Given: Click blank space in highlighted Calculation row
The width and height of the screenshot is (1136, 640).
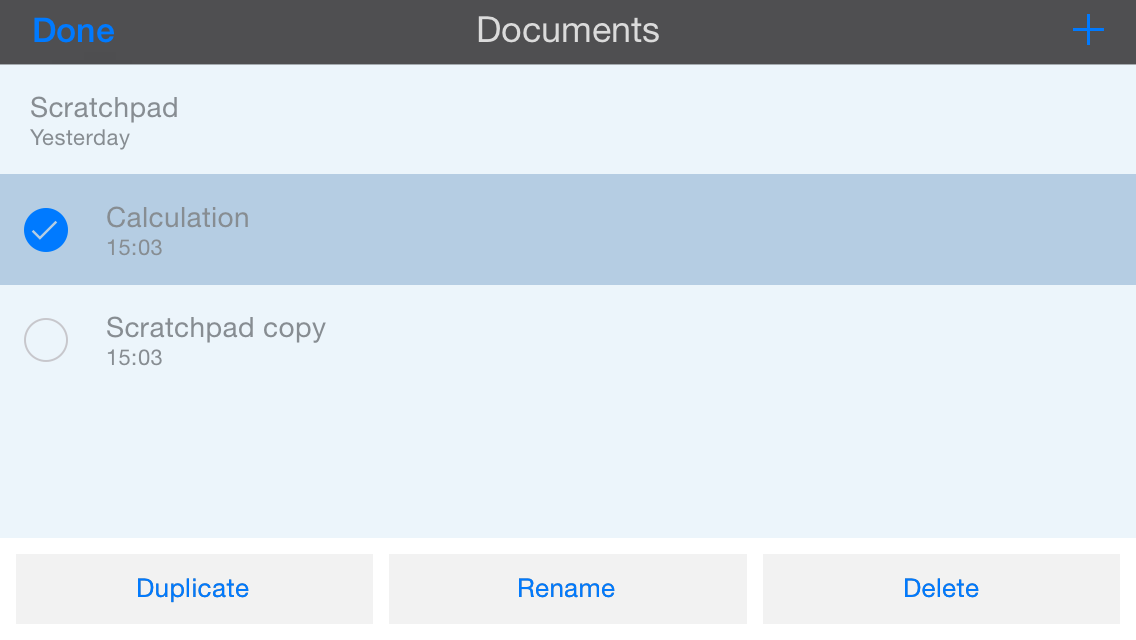Looking at the screenshot, I should [x=700, y=230].
